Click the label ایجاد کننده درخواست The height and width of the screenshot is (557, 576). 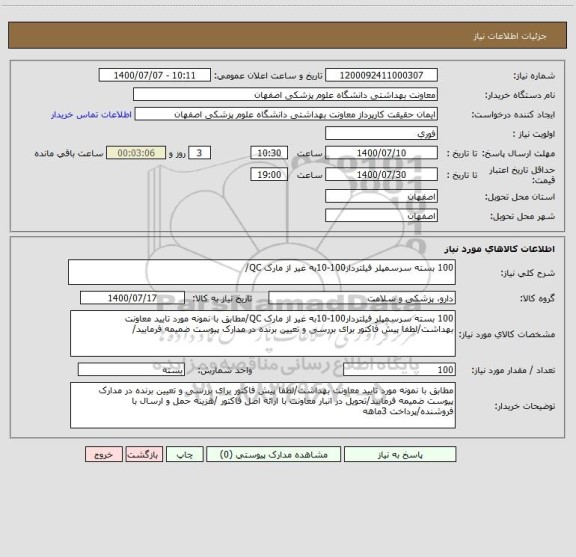pos(514,115)
